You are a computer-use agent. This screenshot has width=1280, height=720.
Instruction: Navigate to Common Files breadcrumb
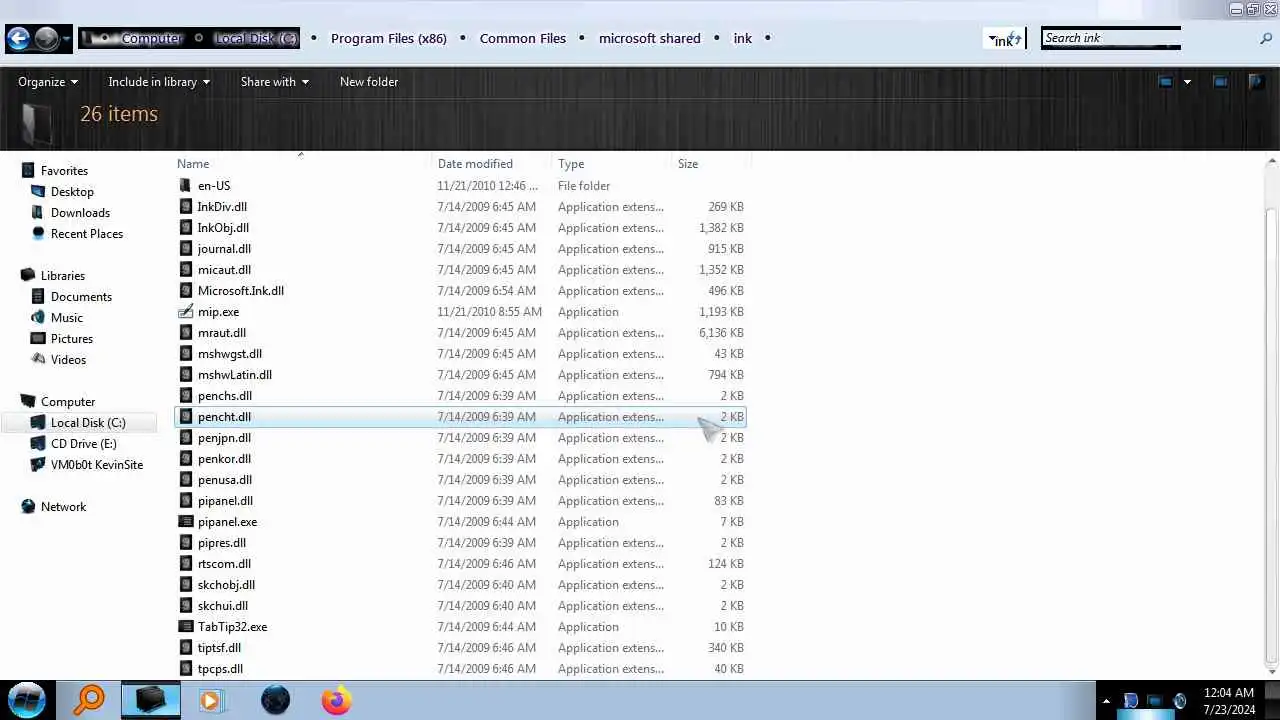[x=523, y=39]
